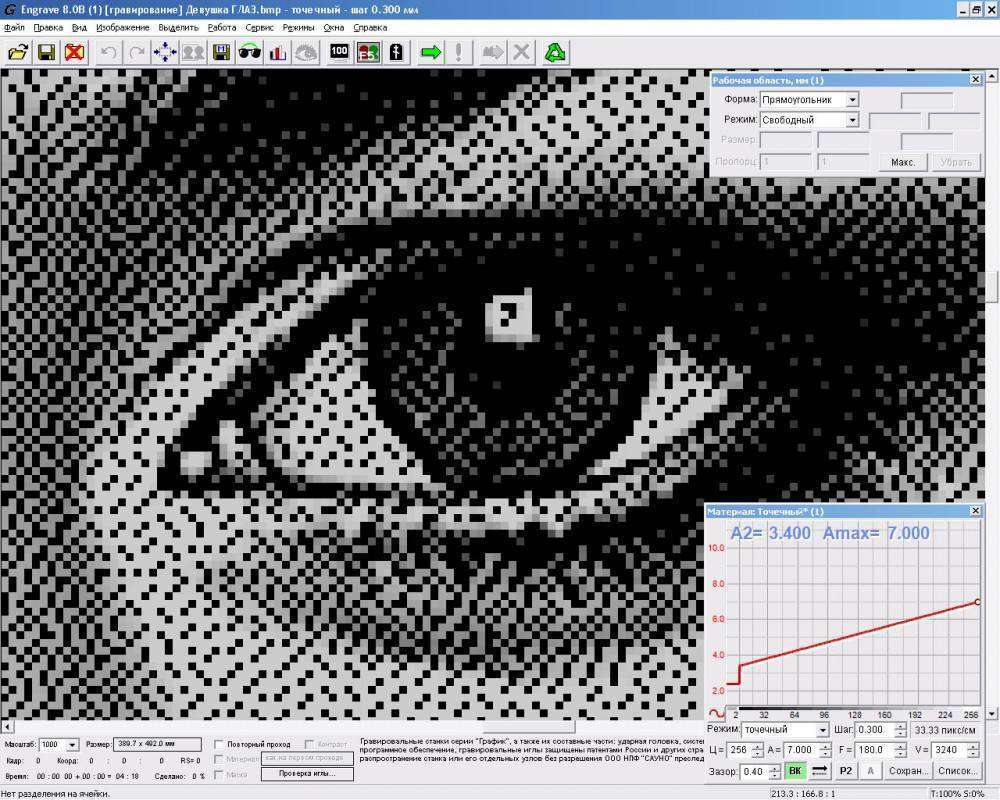Click the open file folder icon
1000x800 pixels.
(18, 52)
